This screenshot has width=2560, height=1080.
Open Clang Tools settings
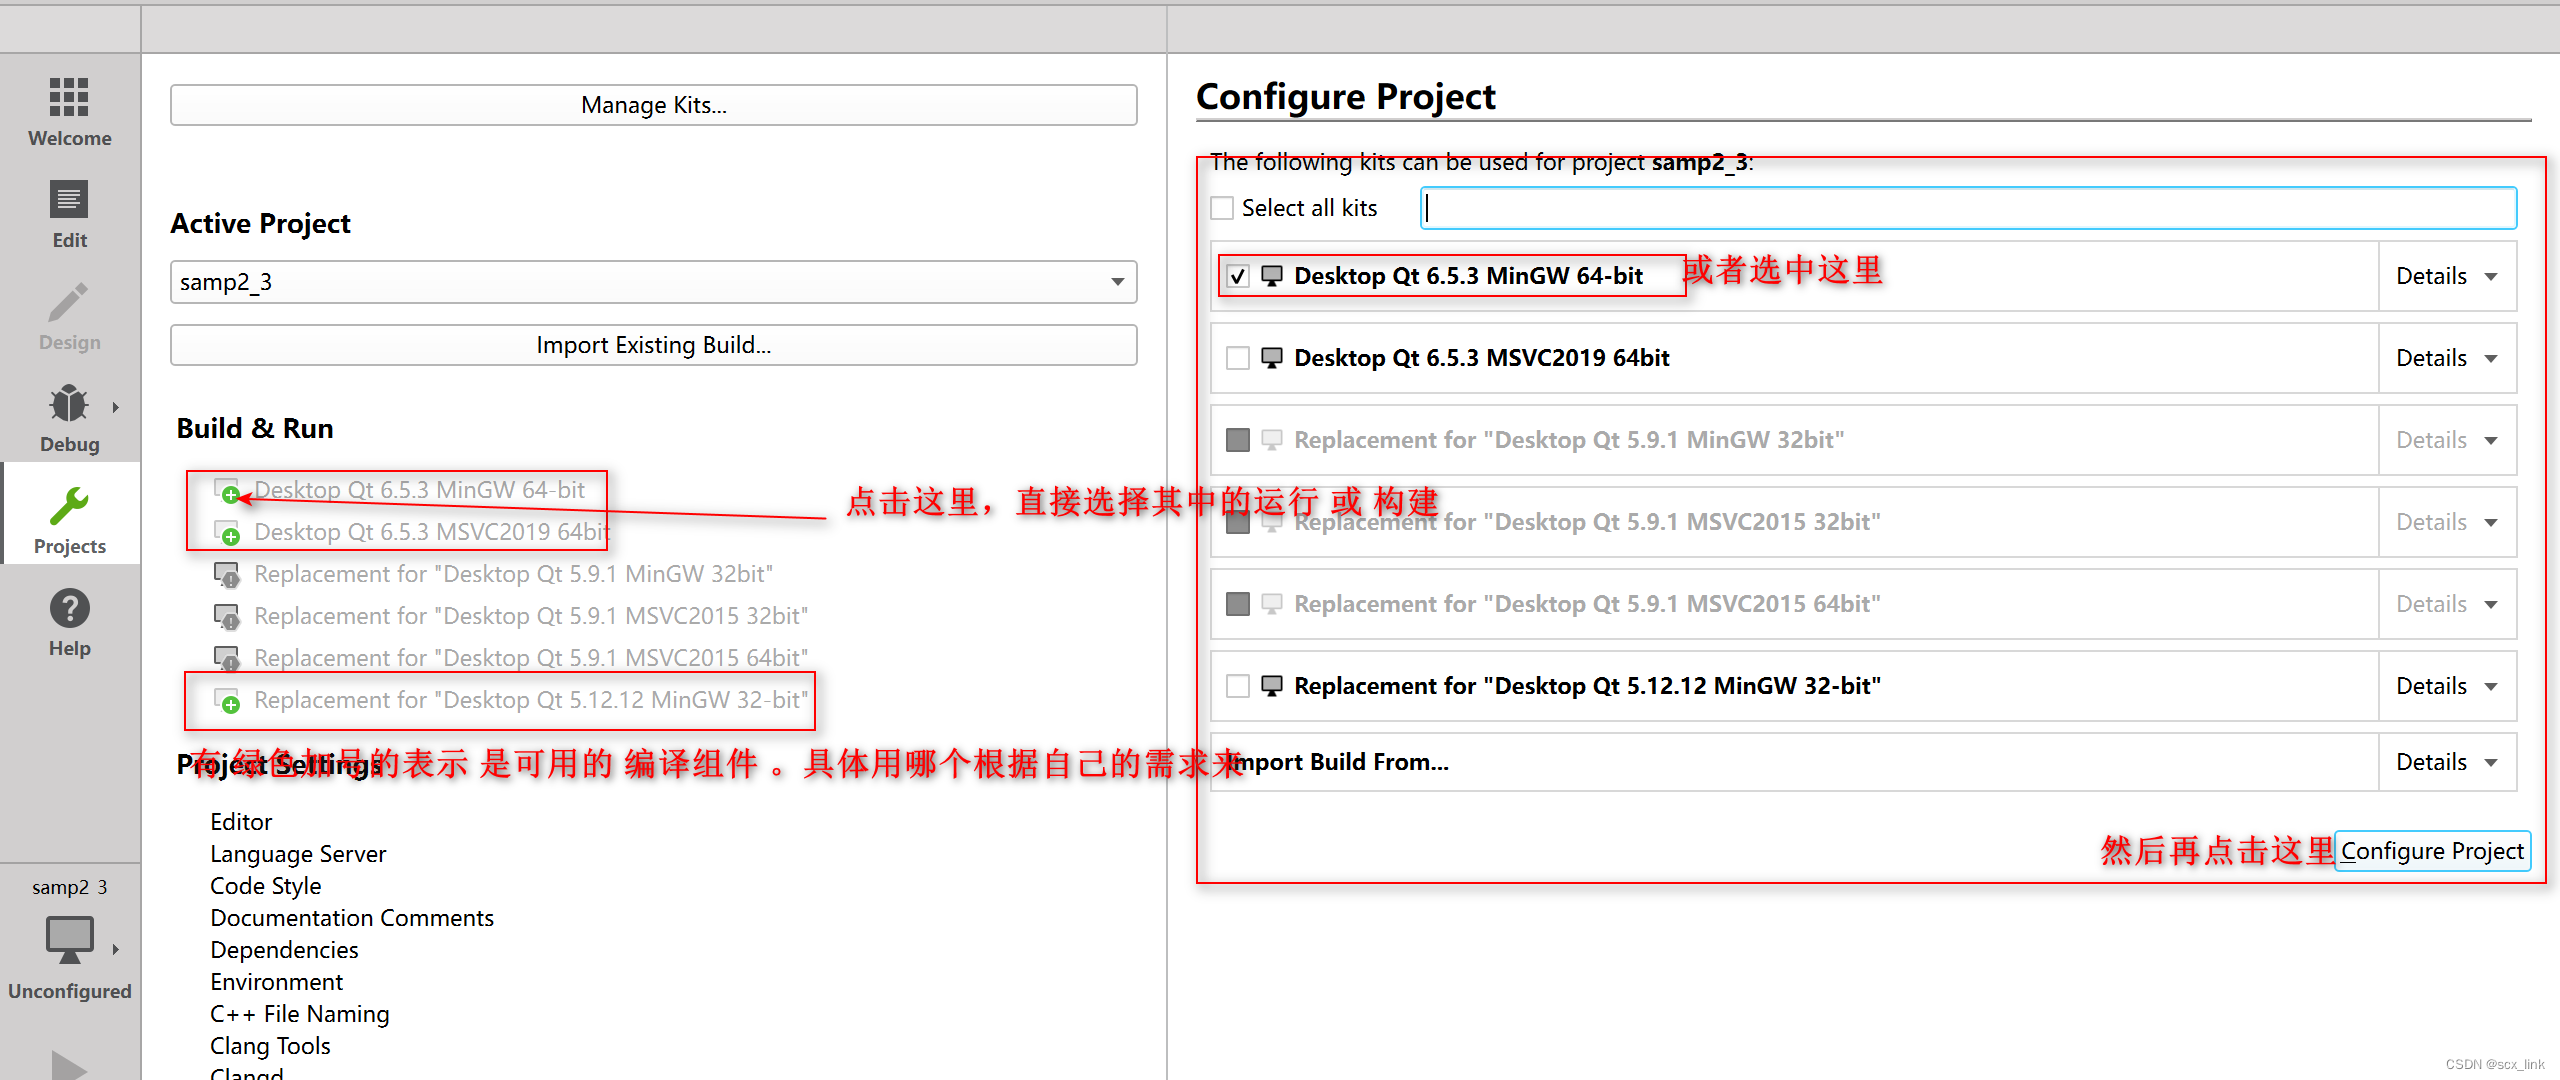[270, 1046]
